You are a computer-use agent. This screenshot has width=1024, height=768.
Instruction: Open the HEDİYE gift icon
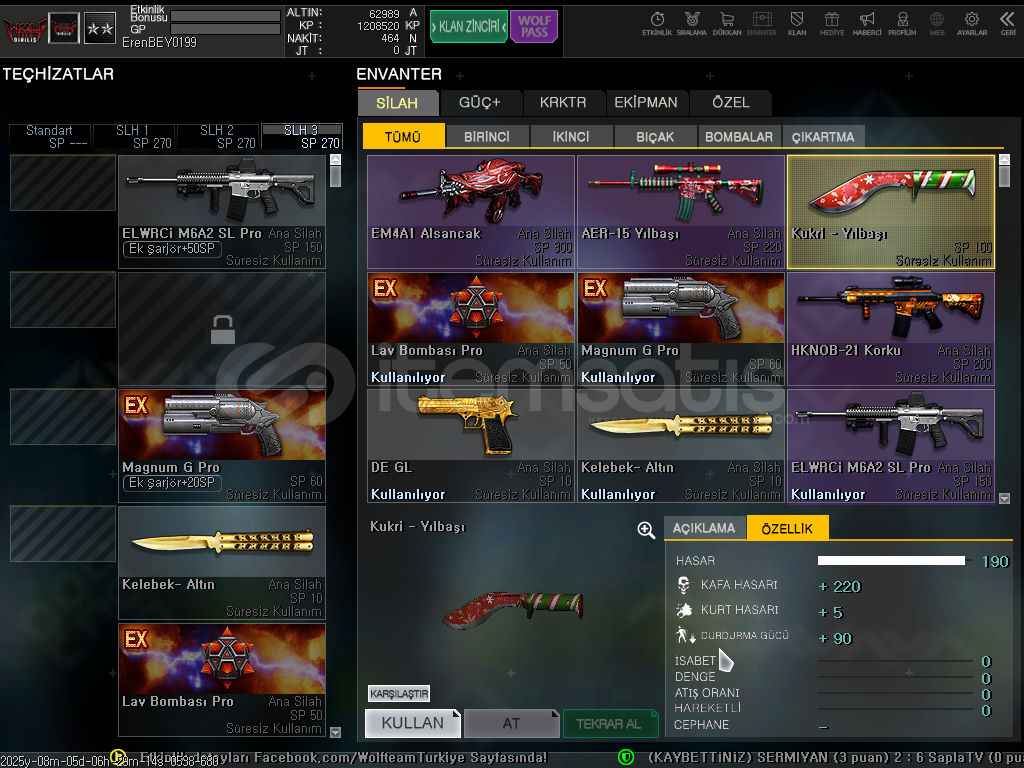pos(832,24)
